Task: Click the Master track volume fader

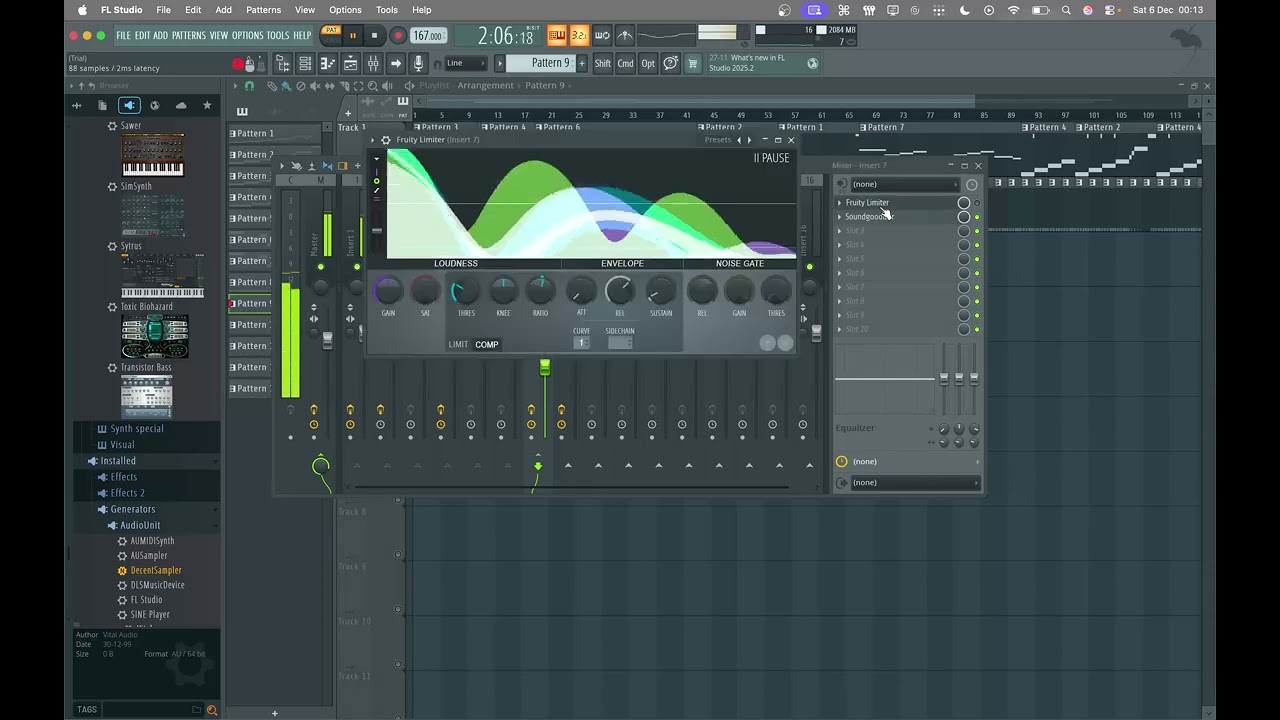Action: (x=327, y=340)
